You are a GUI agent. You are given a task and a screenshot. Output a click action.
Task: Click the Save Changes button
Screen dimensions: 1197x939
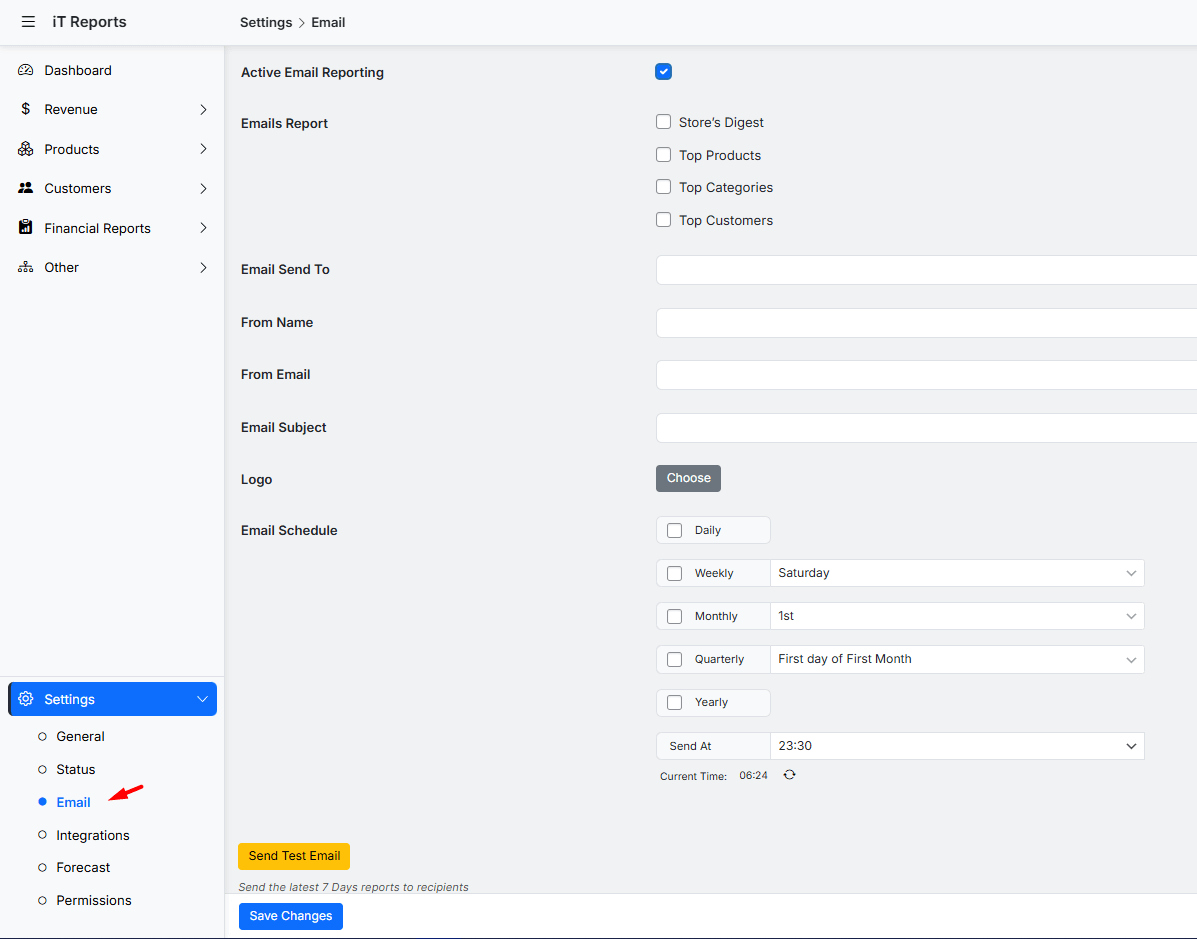pyautogui.click(x=290, y=916)
